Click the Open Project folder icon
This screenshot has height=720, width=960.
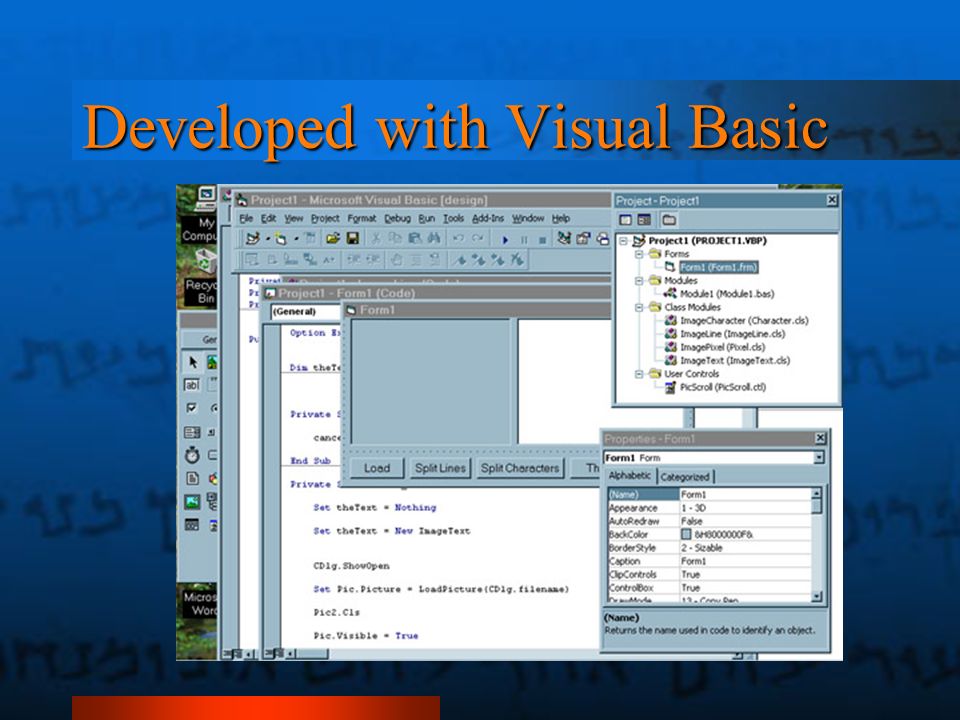333,238
